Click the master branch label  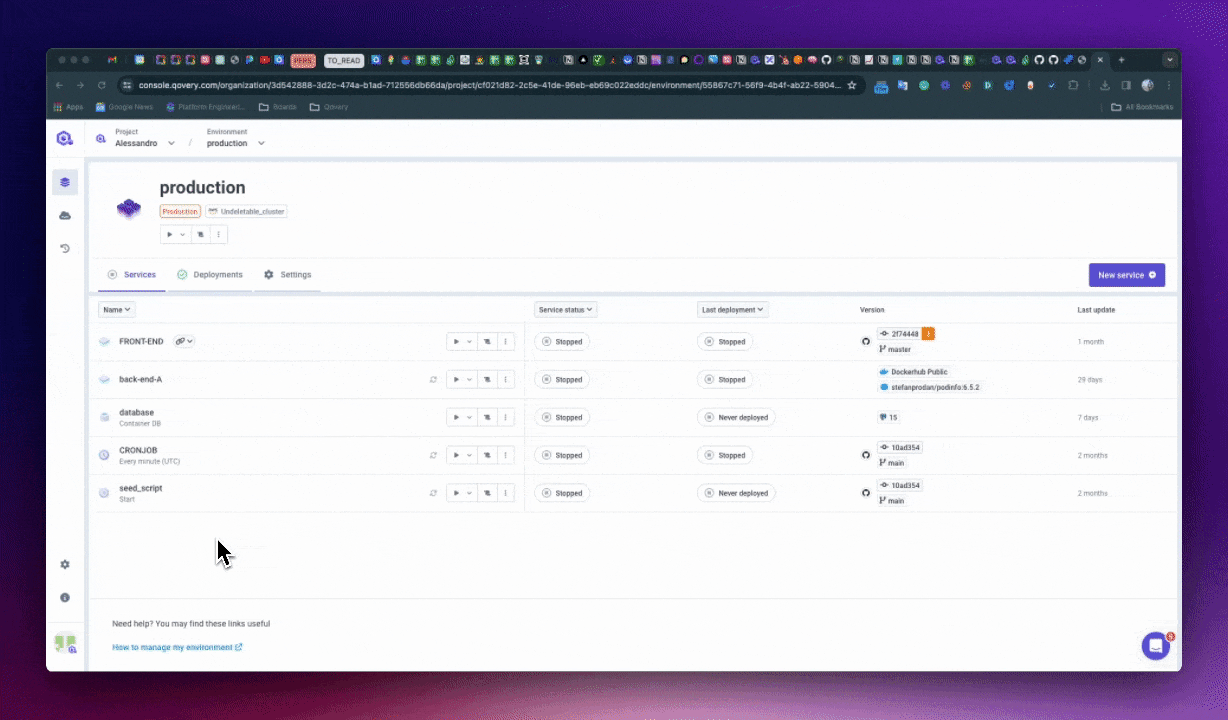pos(895,349)
